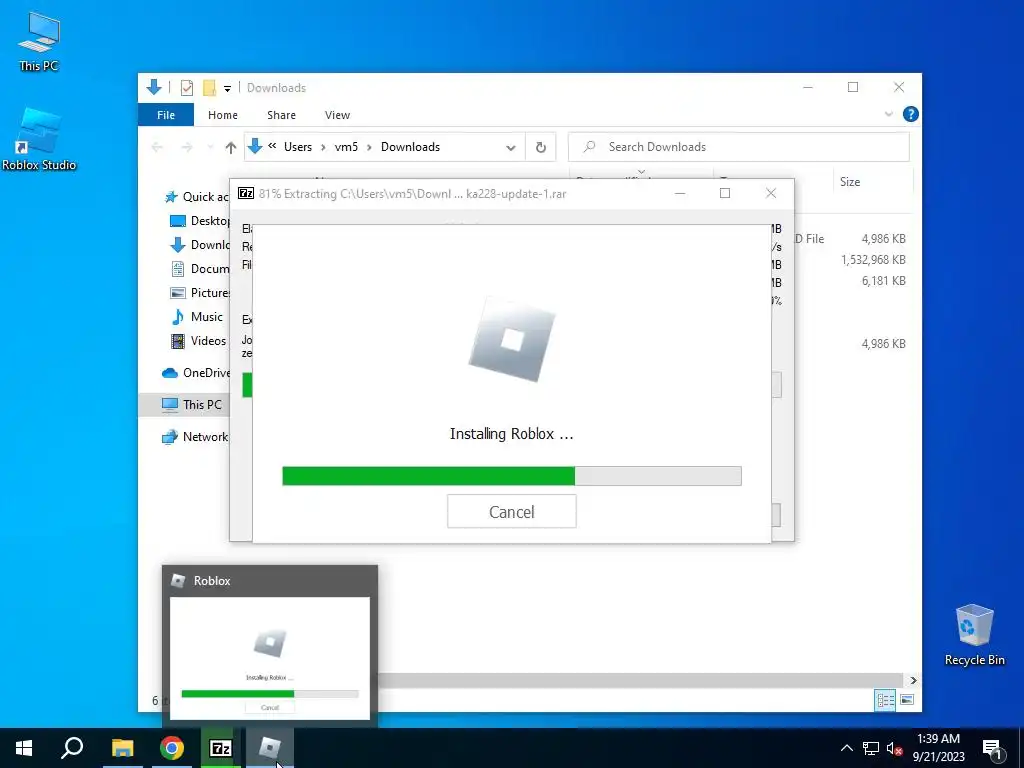
Task: Open Google Chrome from the taskbar
Action: (172, 748)
